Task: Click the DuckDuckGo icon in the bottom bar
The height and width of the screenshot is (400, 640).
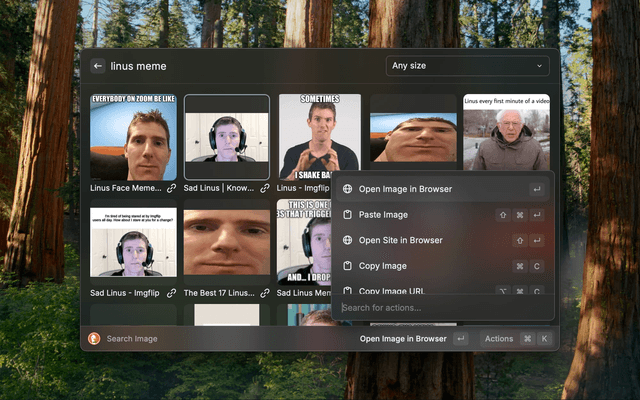Action: pyautogui.click(x=95, y=339)
